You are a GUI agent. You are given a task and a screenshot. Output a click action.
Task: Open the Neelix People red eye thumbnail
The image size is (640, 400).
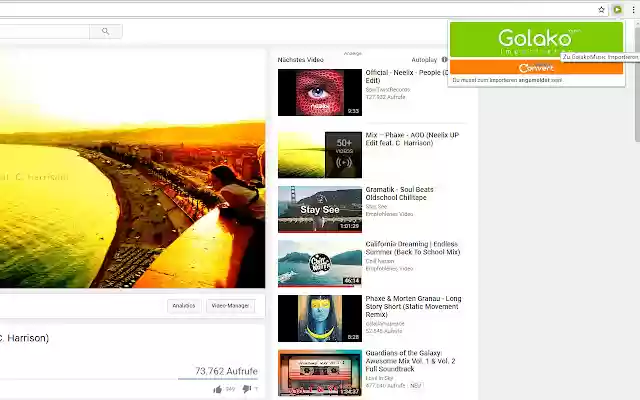click(320, 92)
